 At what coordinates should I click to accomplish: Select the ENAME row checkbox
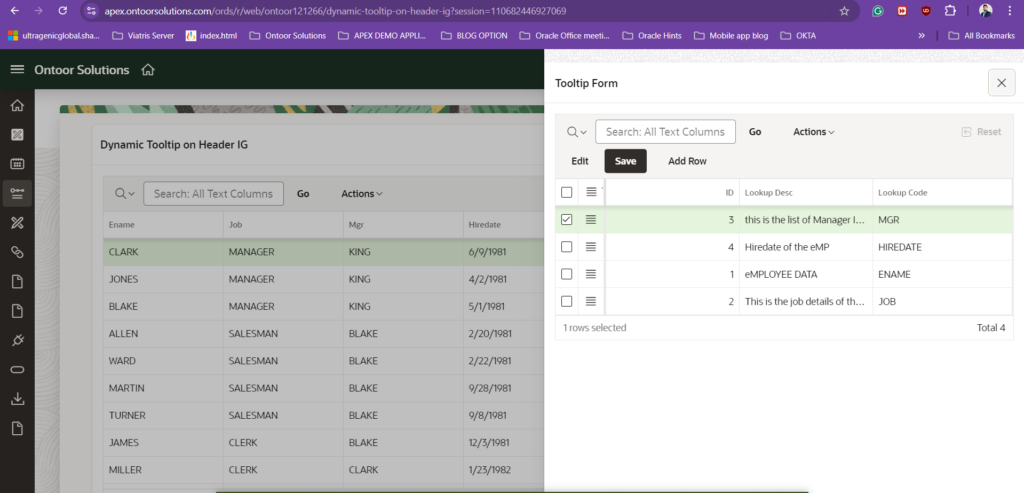click(x=567, y=274)
